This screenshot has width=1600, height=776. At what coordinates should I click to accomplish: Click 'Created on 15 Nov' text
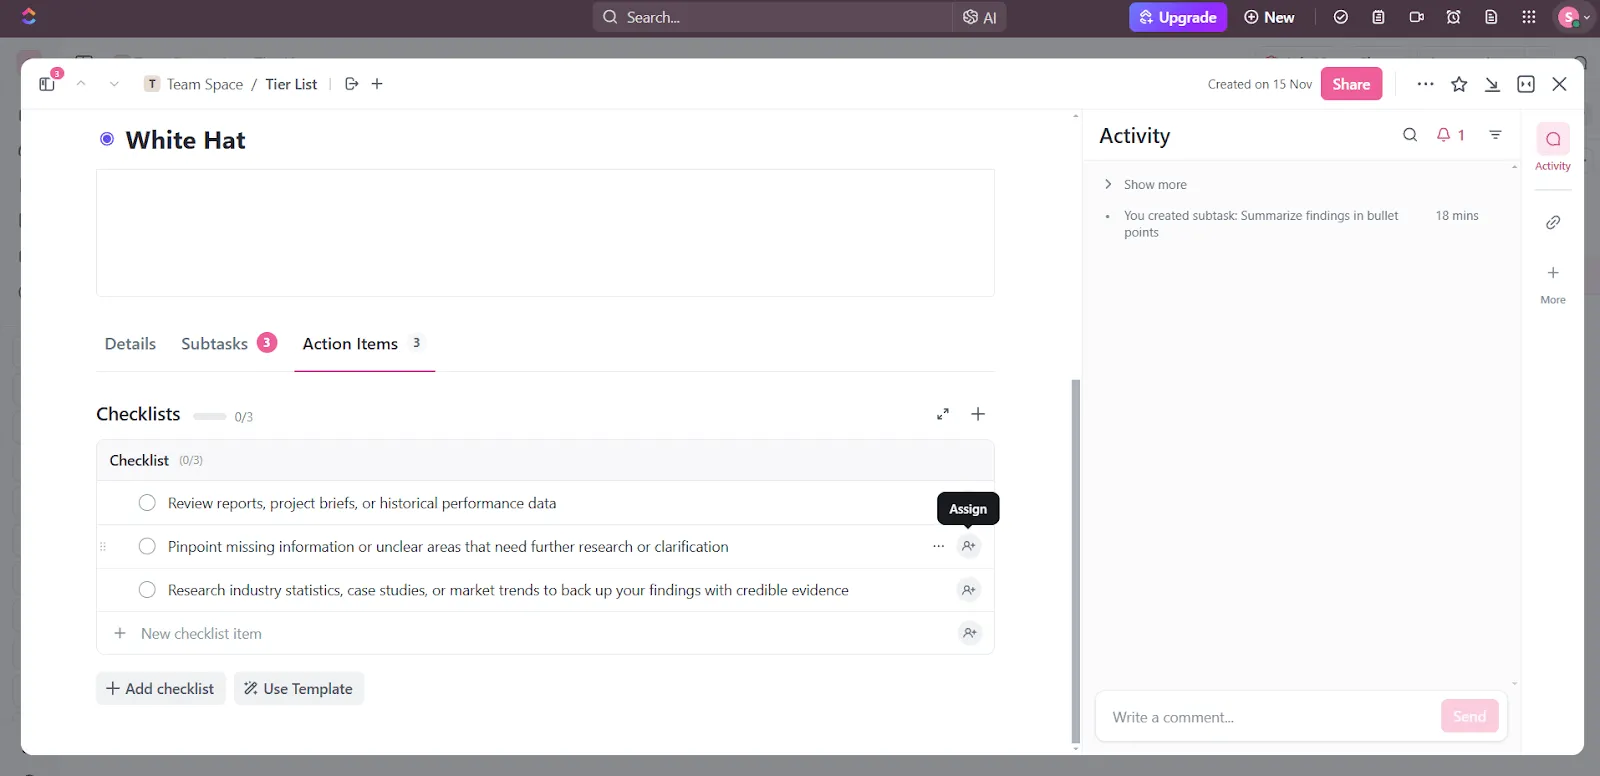(x=1259, y=84)
